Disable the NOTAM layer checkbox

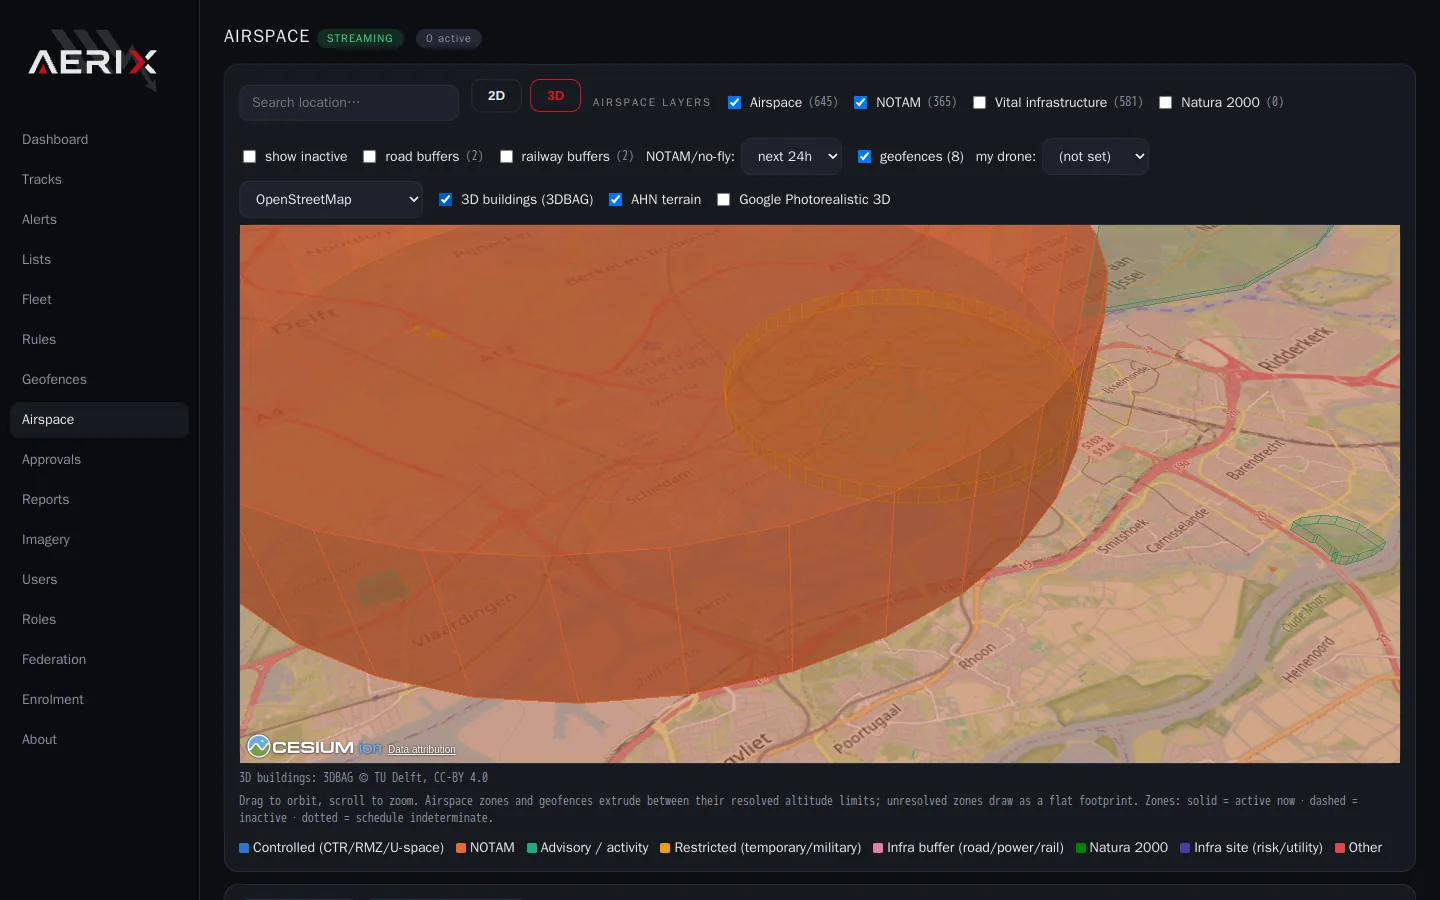pos(861,102)
